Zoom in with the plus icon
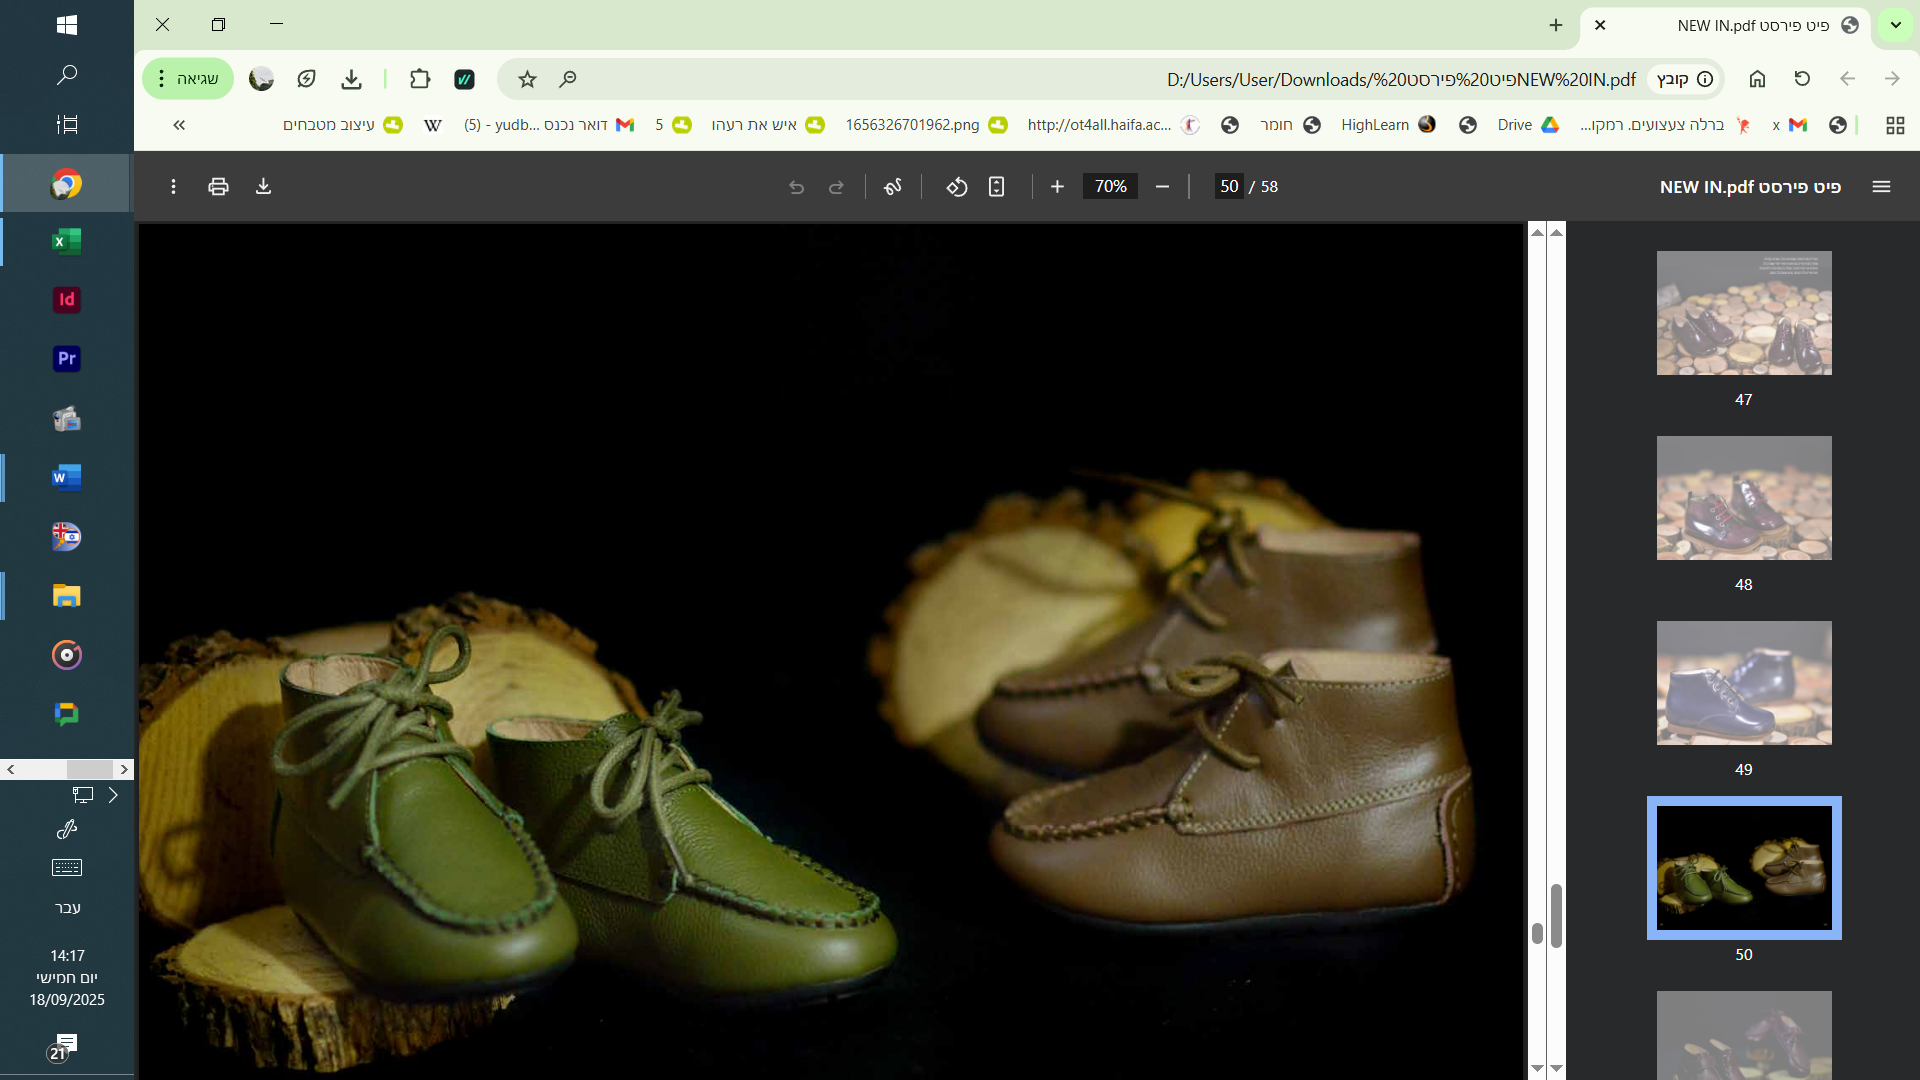The image size is (1920, 1080). (x=1057, y=187)
